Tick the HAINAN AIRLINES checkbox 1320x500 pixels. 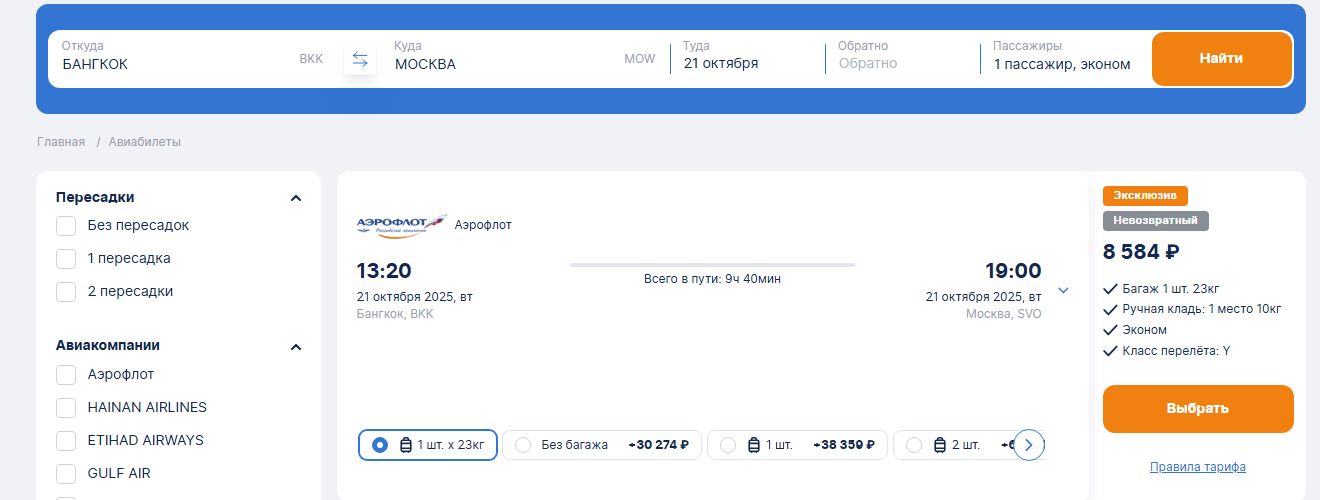67,408
